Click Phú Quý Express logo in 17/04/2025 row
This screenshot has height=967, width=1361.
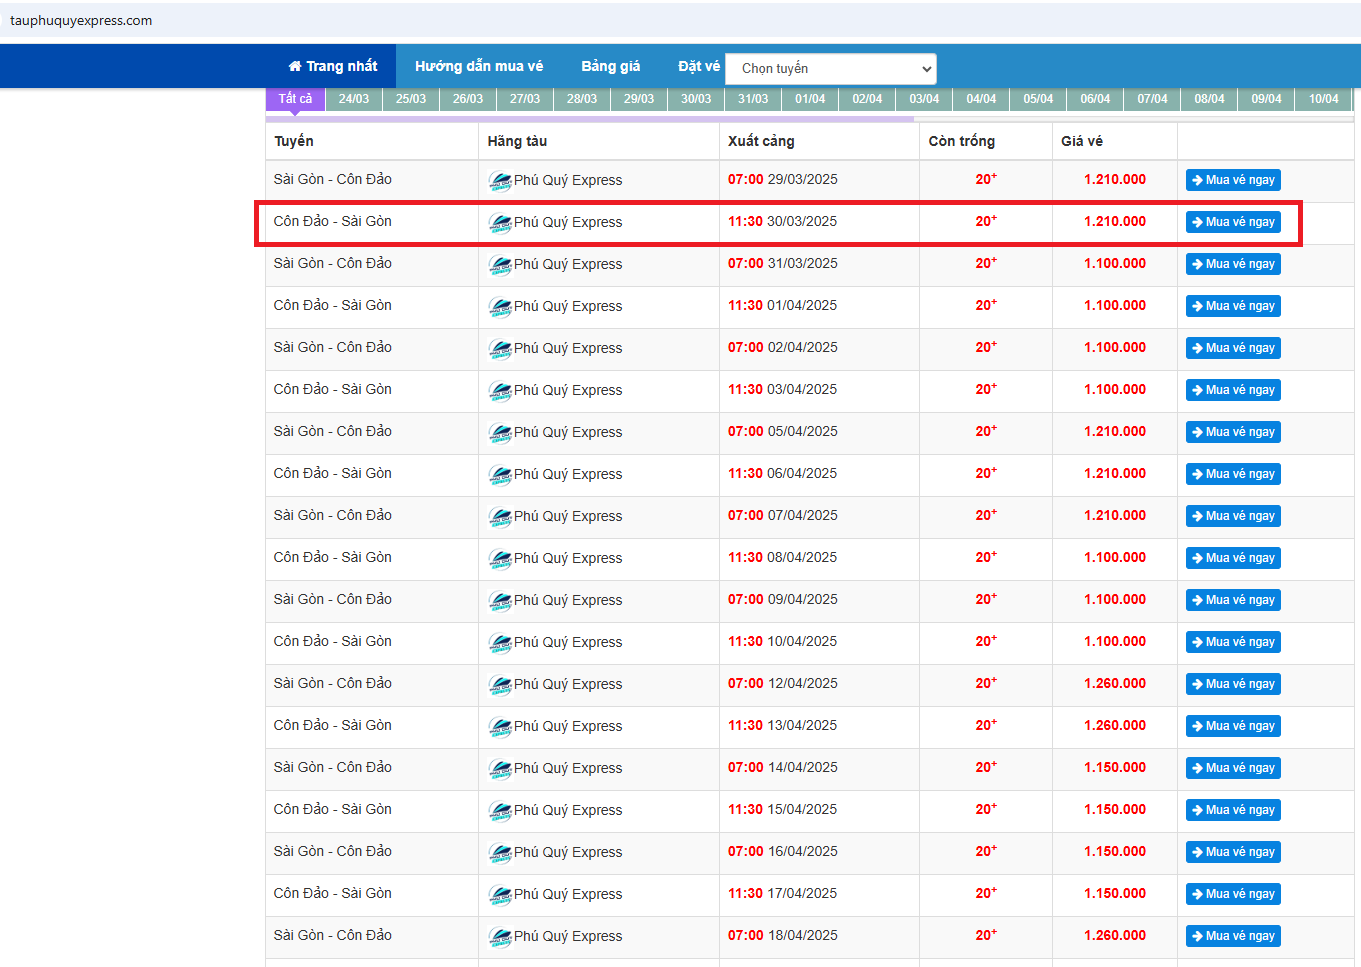(500, 895)
